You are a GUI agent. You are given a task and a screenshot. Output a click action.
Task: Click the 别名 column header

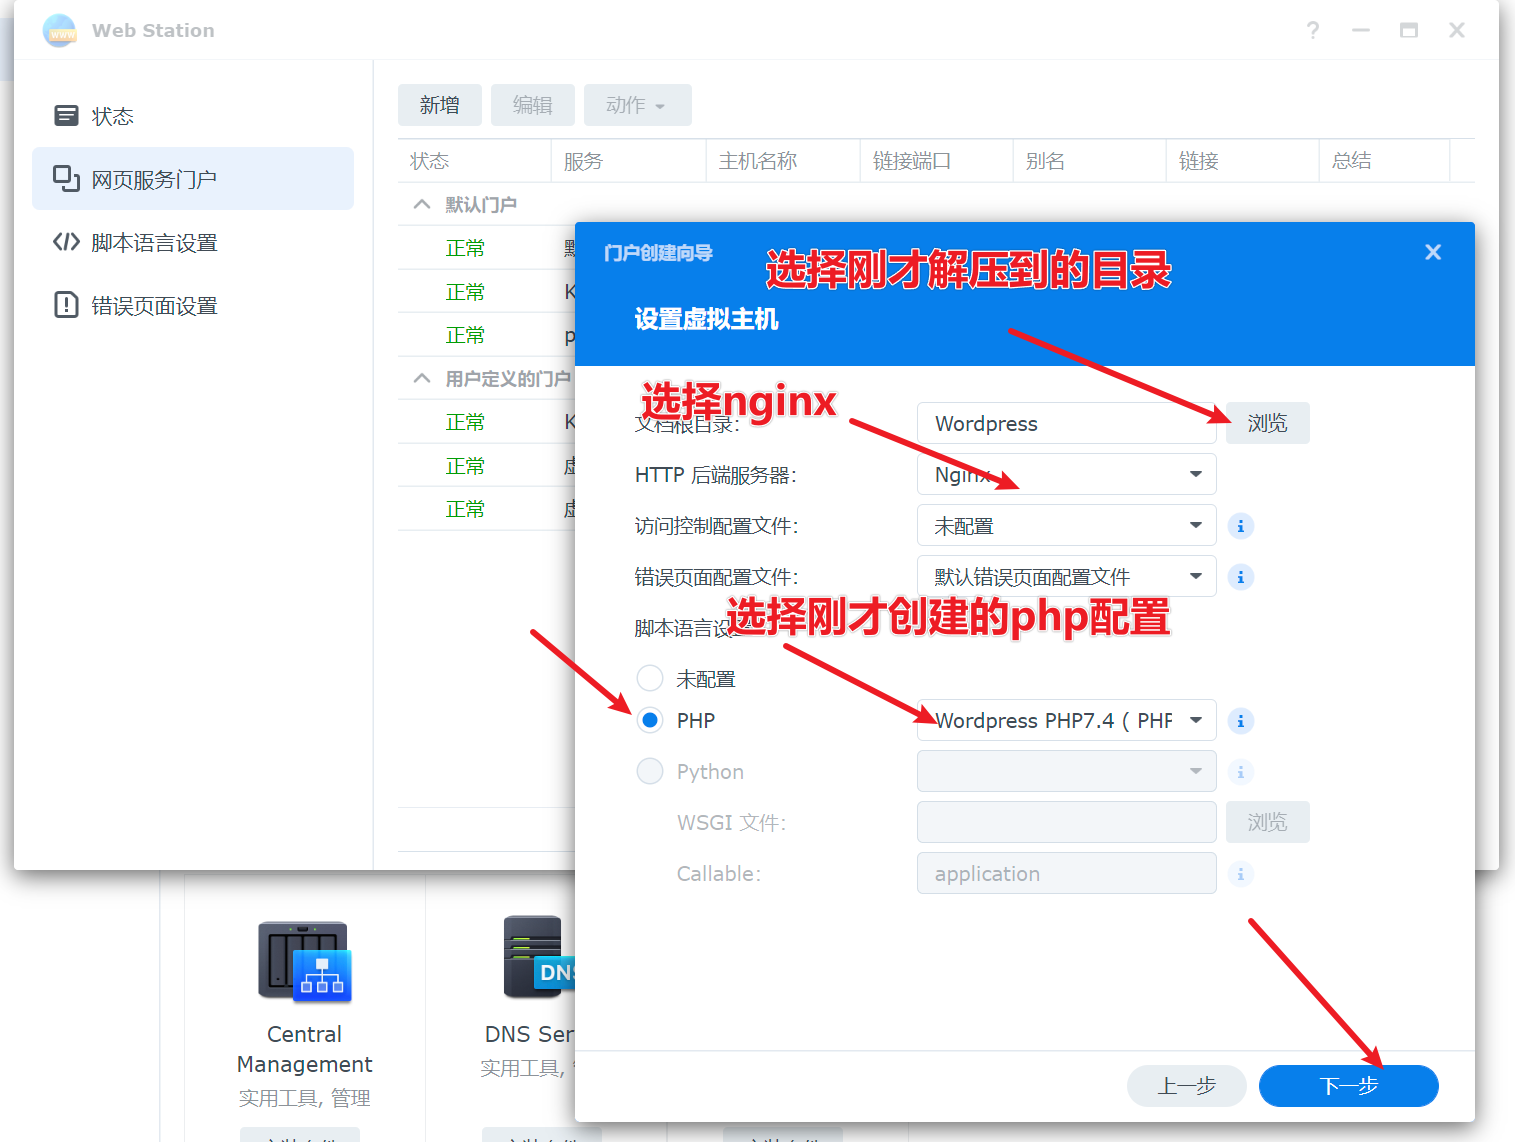pyautogui.click(x=1089, y=161)
